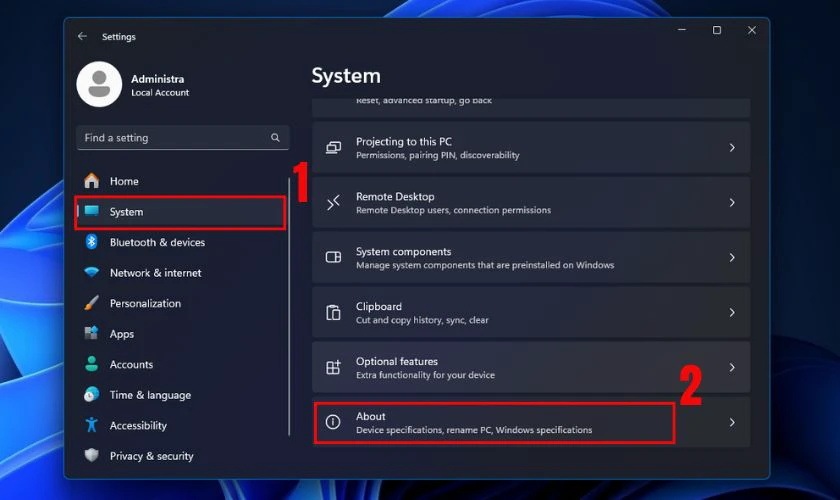Click the search magnifier icon

(275, 138)
